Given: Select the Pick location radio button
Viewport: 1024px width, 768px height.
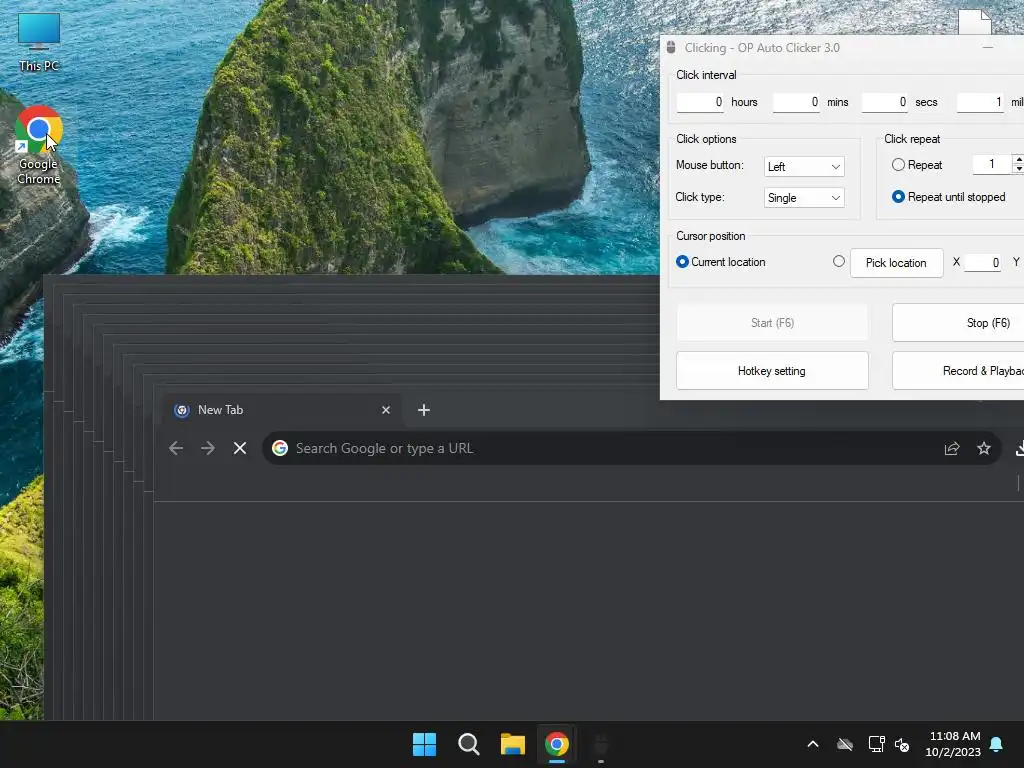Looking at the screenshot, I should click(839, 261).
